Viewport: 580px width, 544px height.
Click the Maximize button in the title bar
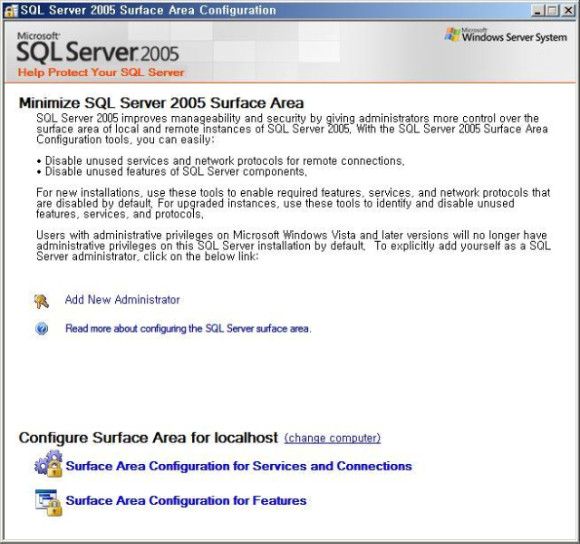tap(553, 11)
